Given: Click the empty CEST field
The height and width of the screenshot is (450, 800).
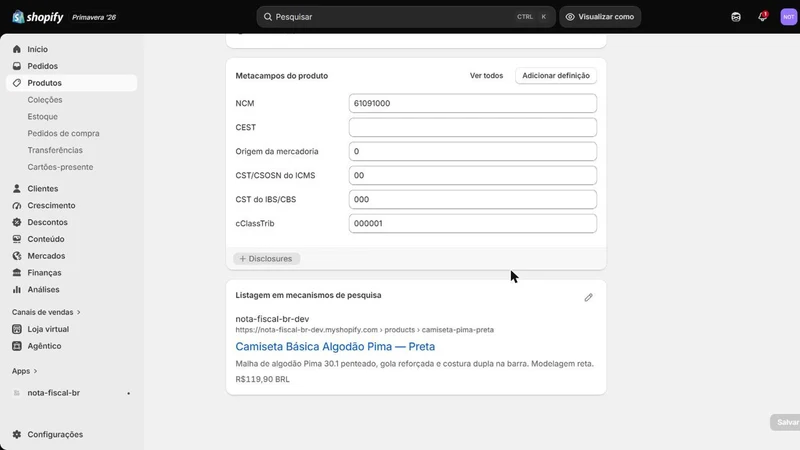Looking at the screenshot, I should [x=472, y=127].
